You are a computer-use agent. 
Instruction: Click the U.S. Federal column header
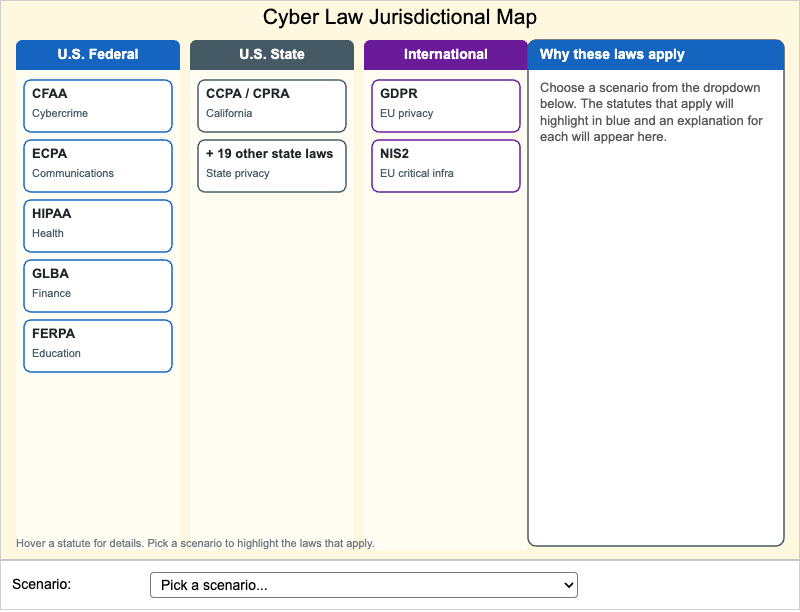[98, 55]
